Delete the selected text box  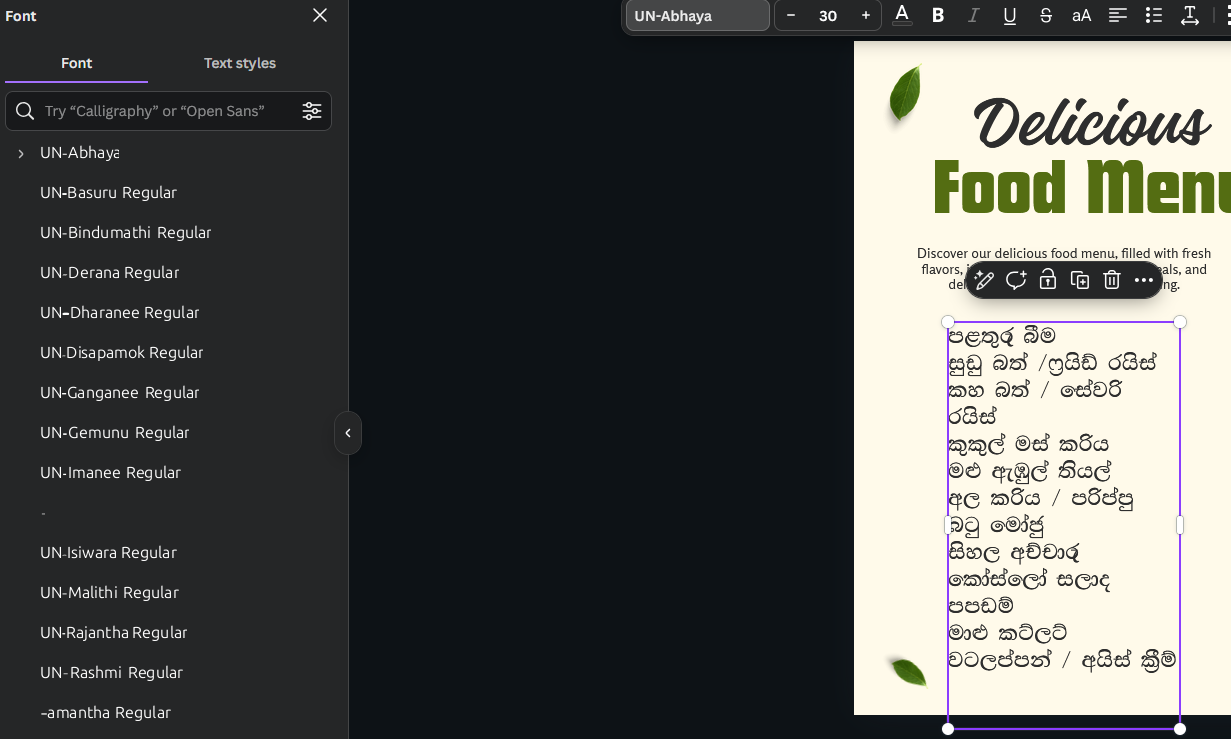click(x=1112, y=280)
